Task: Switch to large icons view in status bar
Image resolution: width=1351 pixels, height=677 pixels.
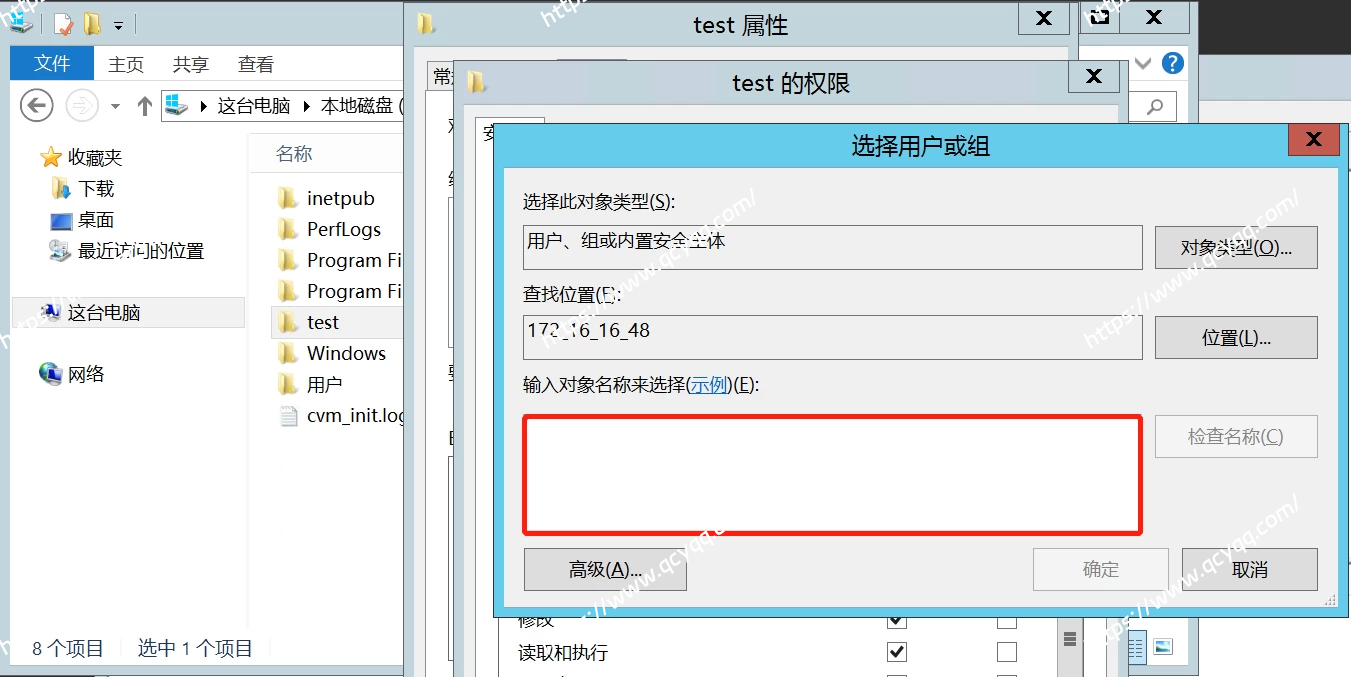Action: pyautogui.click(x=1162, y=647)
